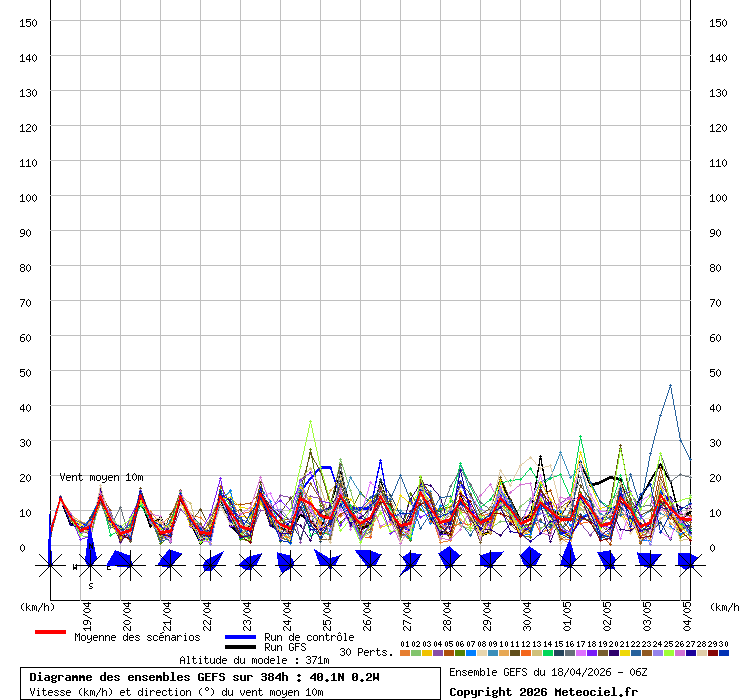Select the wind rose above 21/04
740x700 pixels.
coord(169,565)
